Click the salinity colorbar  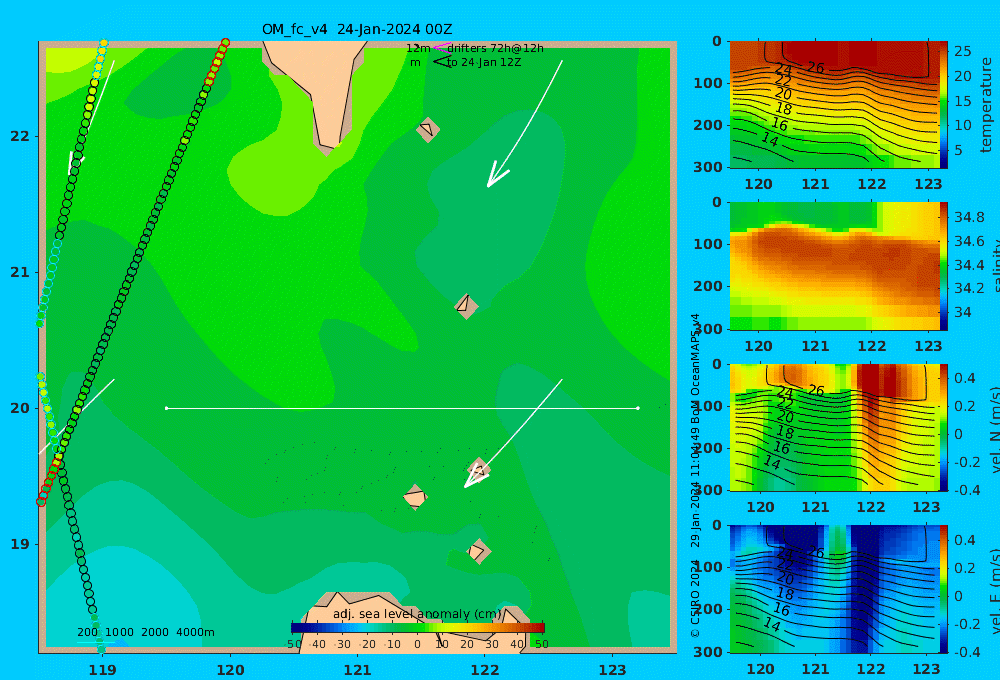tap(944, 266)
